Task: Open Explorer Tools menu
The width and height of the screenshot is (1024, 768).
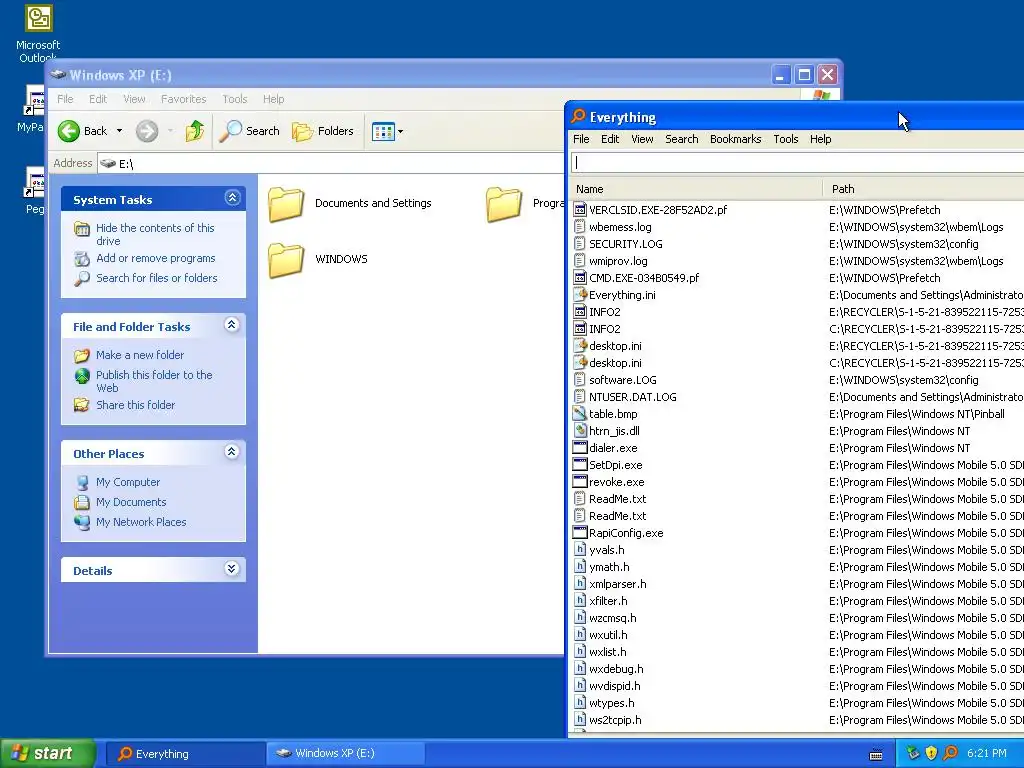Action: tap(234, 99)
